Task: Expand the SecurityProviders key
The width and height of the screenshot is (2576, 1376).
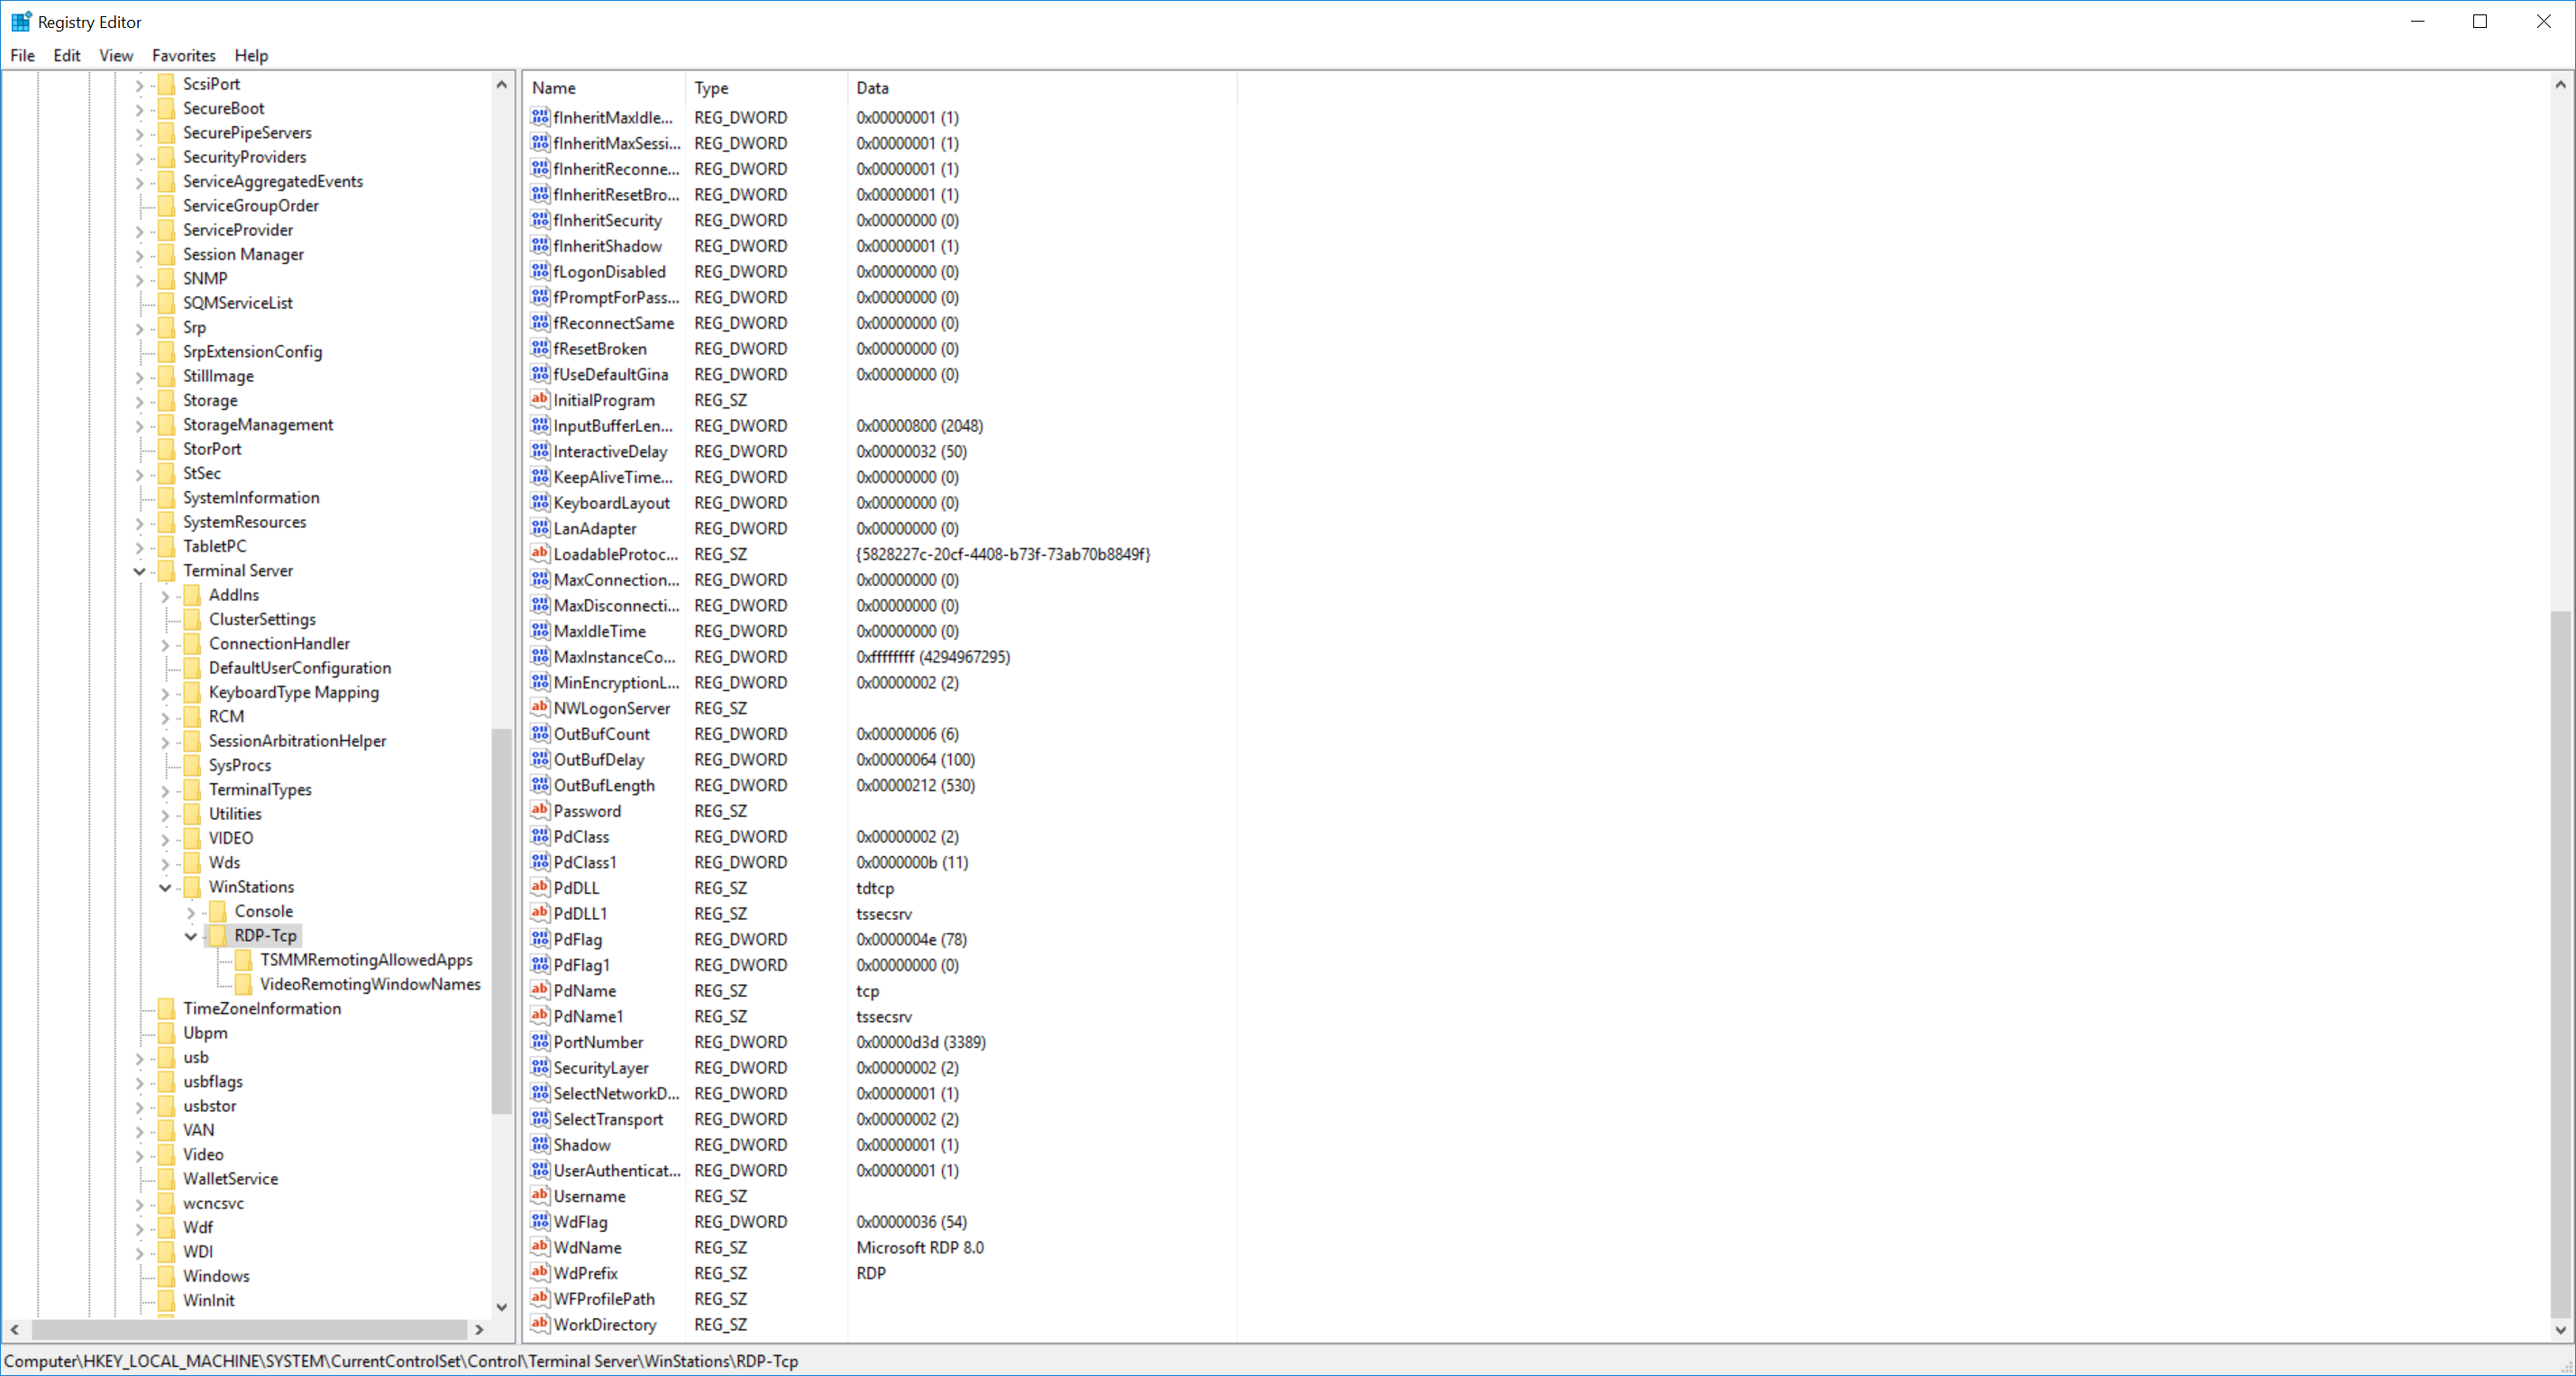Action: pos(139,158)
